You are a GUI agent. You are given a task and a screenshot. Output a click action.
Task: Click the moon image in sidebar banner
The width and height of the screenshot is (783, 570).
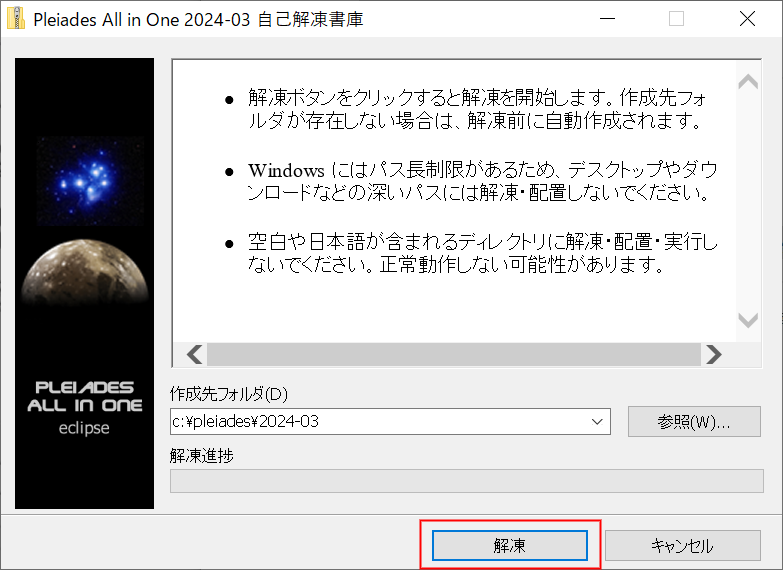click(85, 272)
